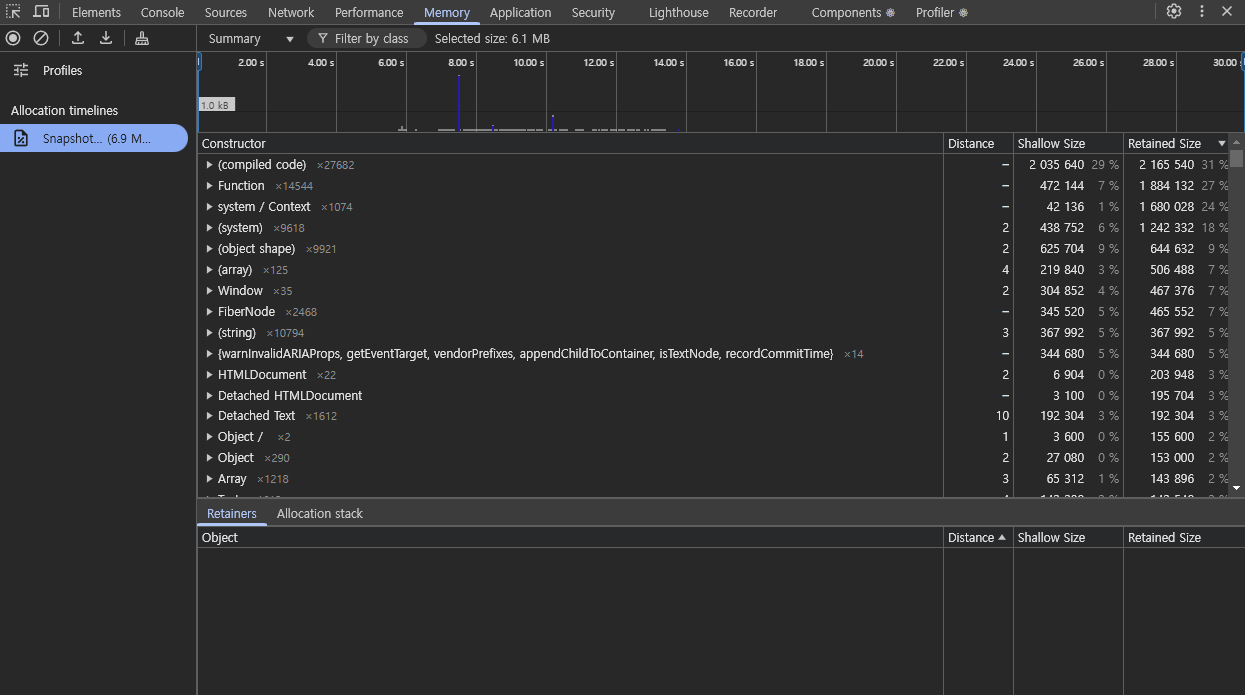Switch to the Allocation stack tab
The image size is (1245, 695).
tap(320, 514)
